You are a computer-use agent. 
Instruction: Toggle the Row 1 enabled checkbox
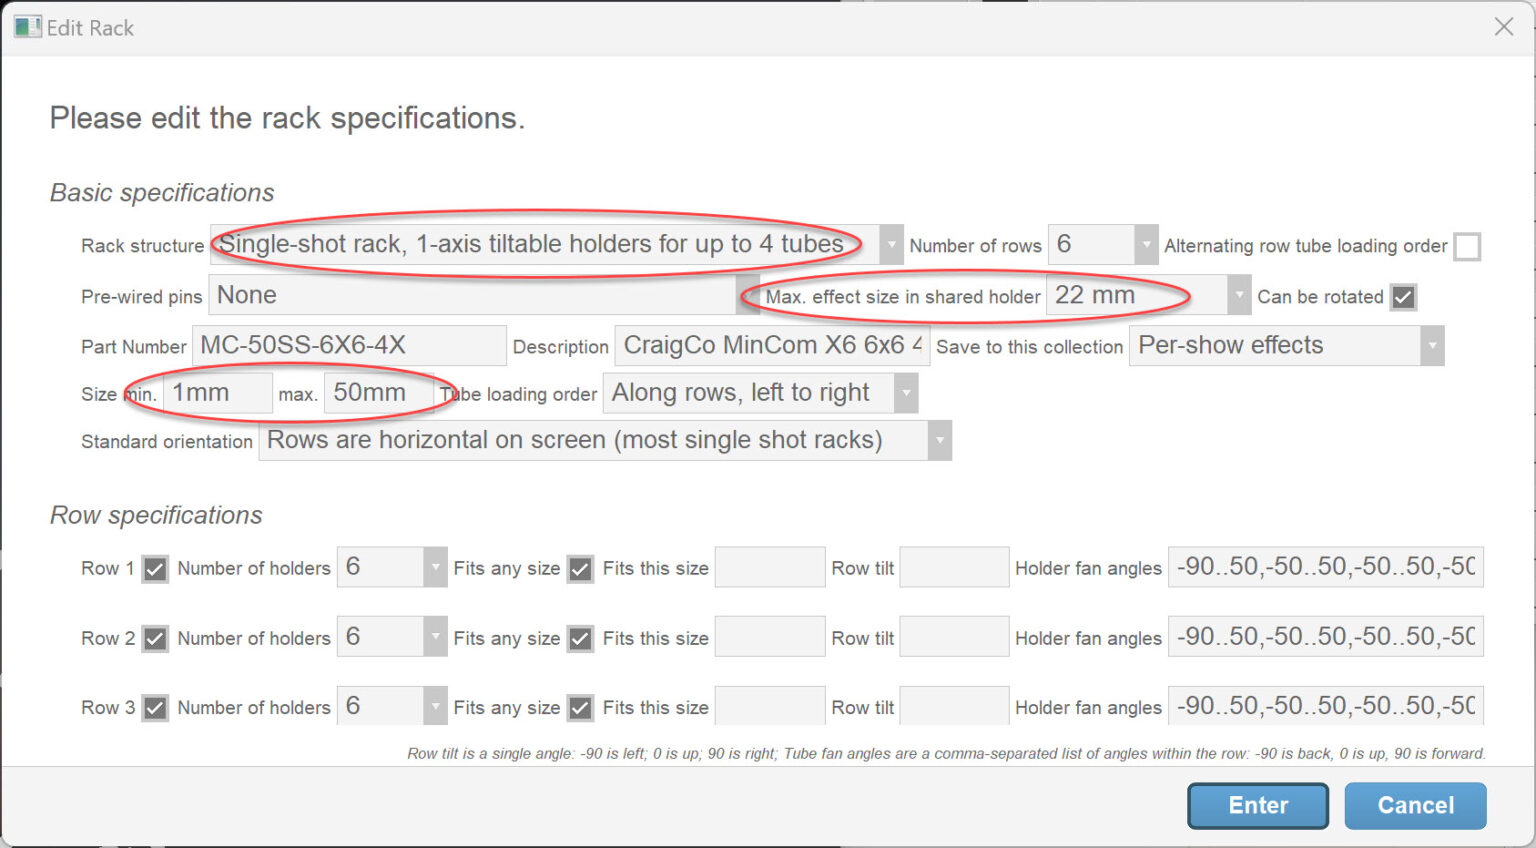[155, 569]
